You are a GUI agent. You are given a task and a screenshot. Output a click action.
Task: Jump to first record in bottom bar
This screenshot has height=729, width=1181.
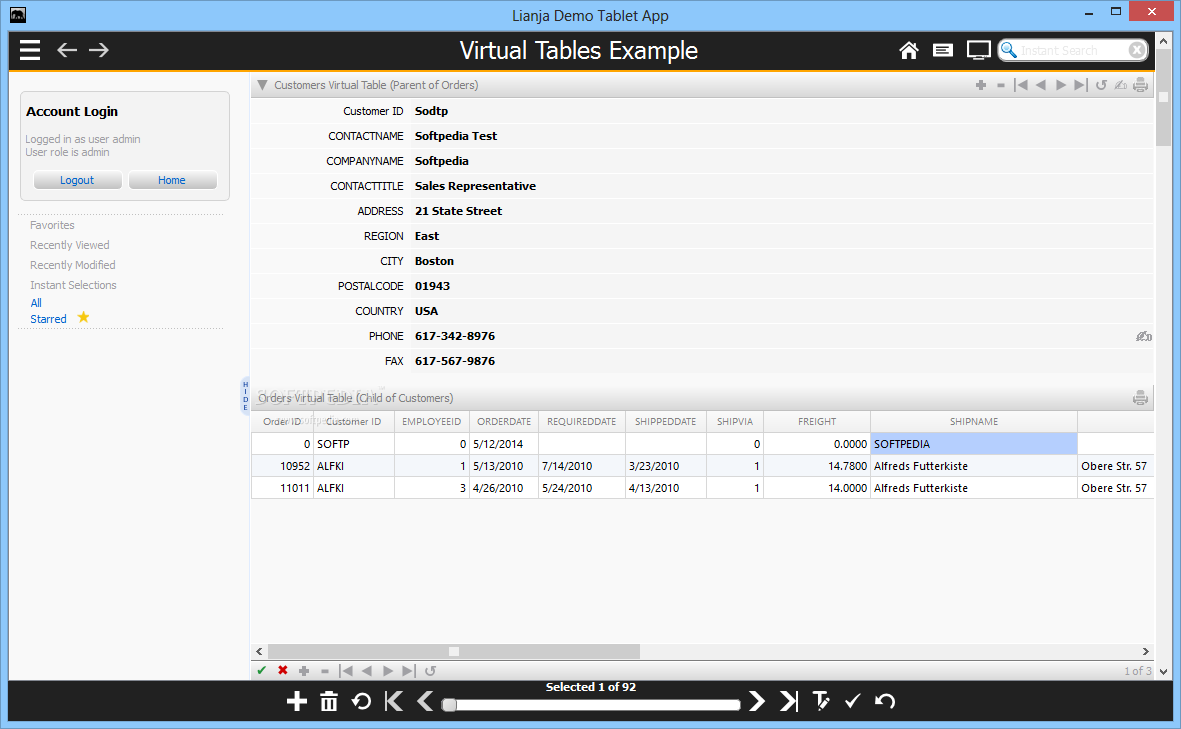[x=393, y=701]
